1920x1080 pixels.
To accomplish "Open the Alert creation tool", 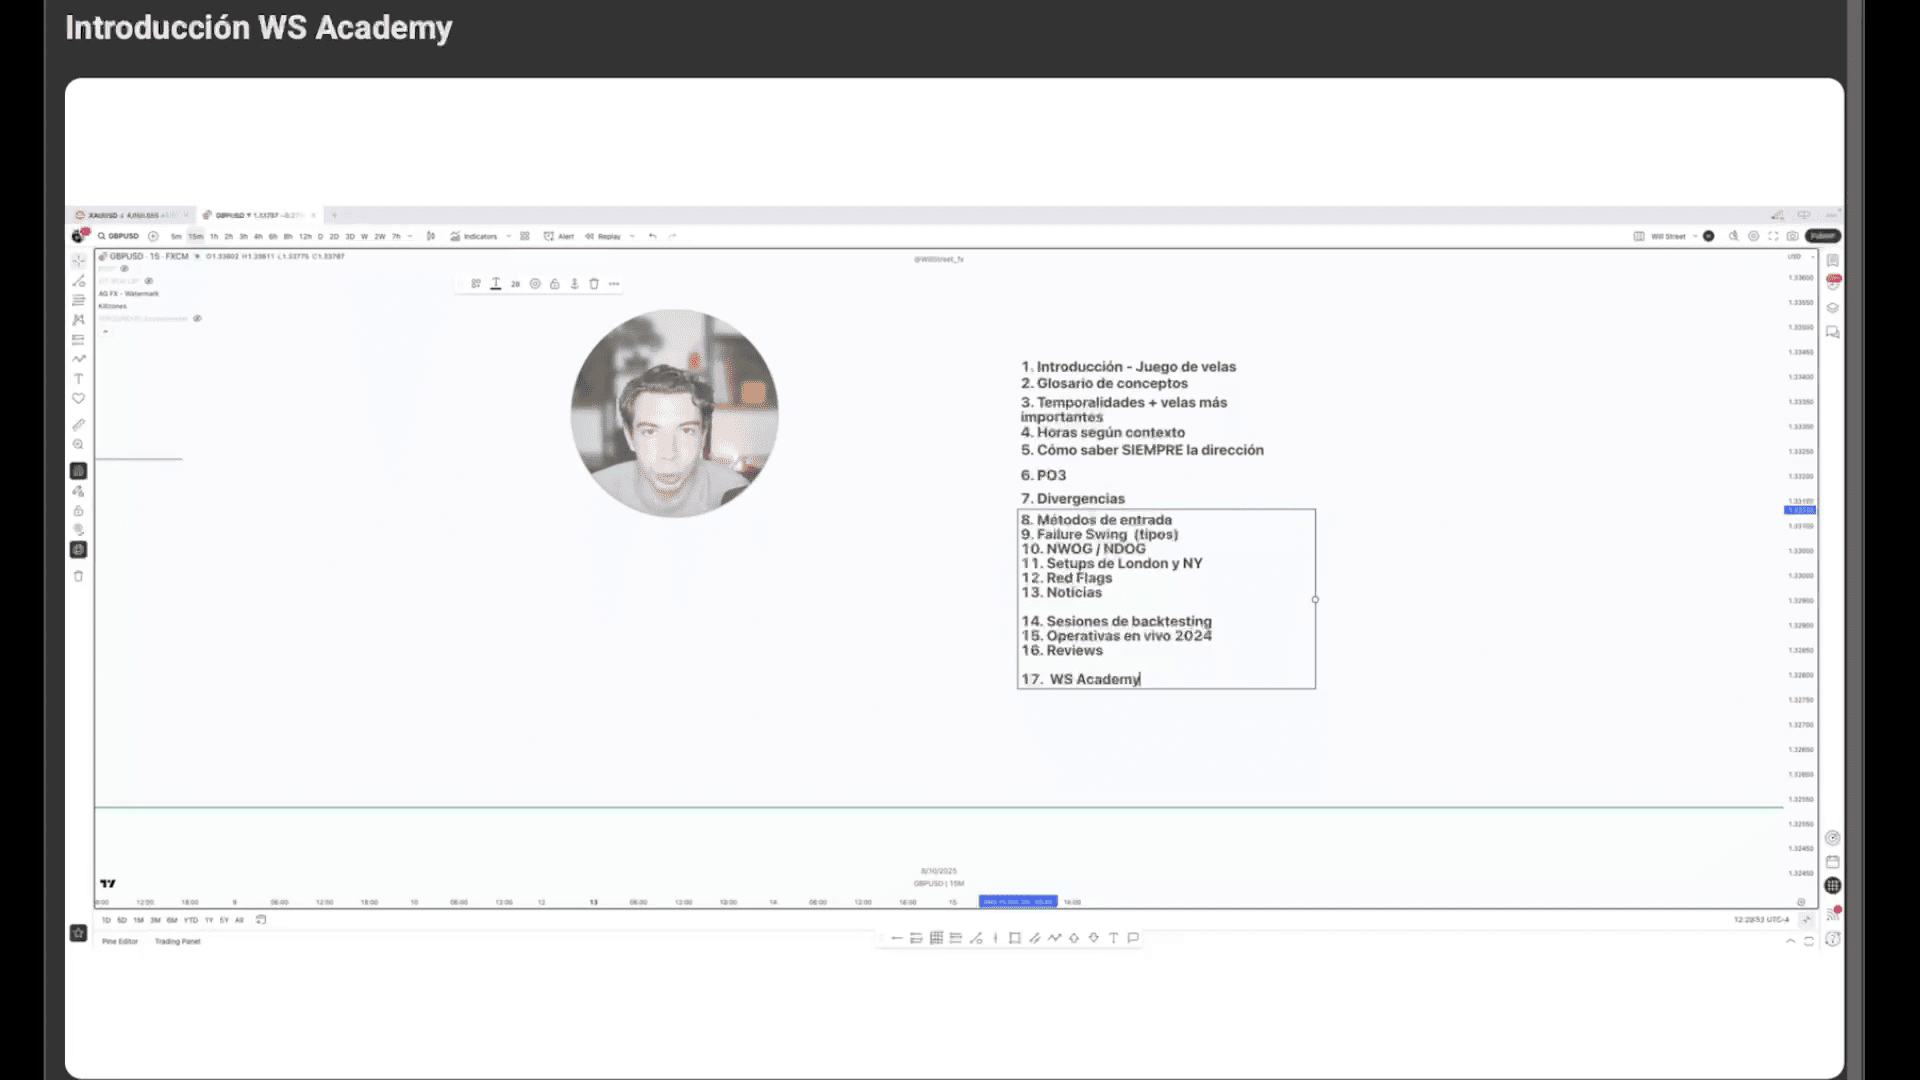I will [x=559, y=237].
